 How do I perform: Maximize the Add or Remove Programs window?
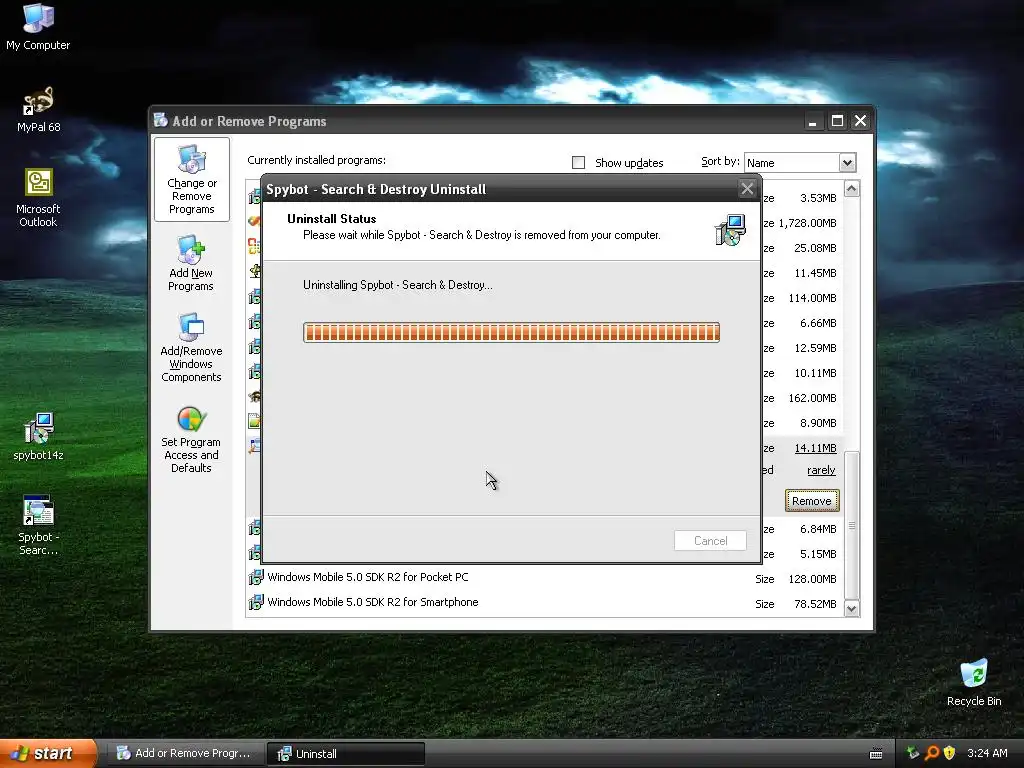click(837, 121)
